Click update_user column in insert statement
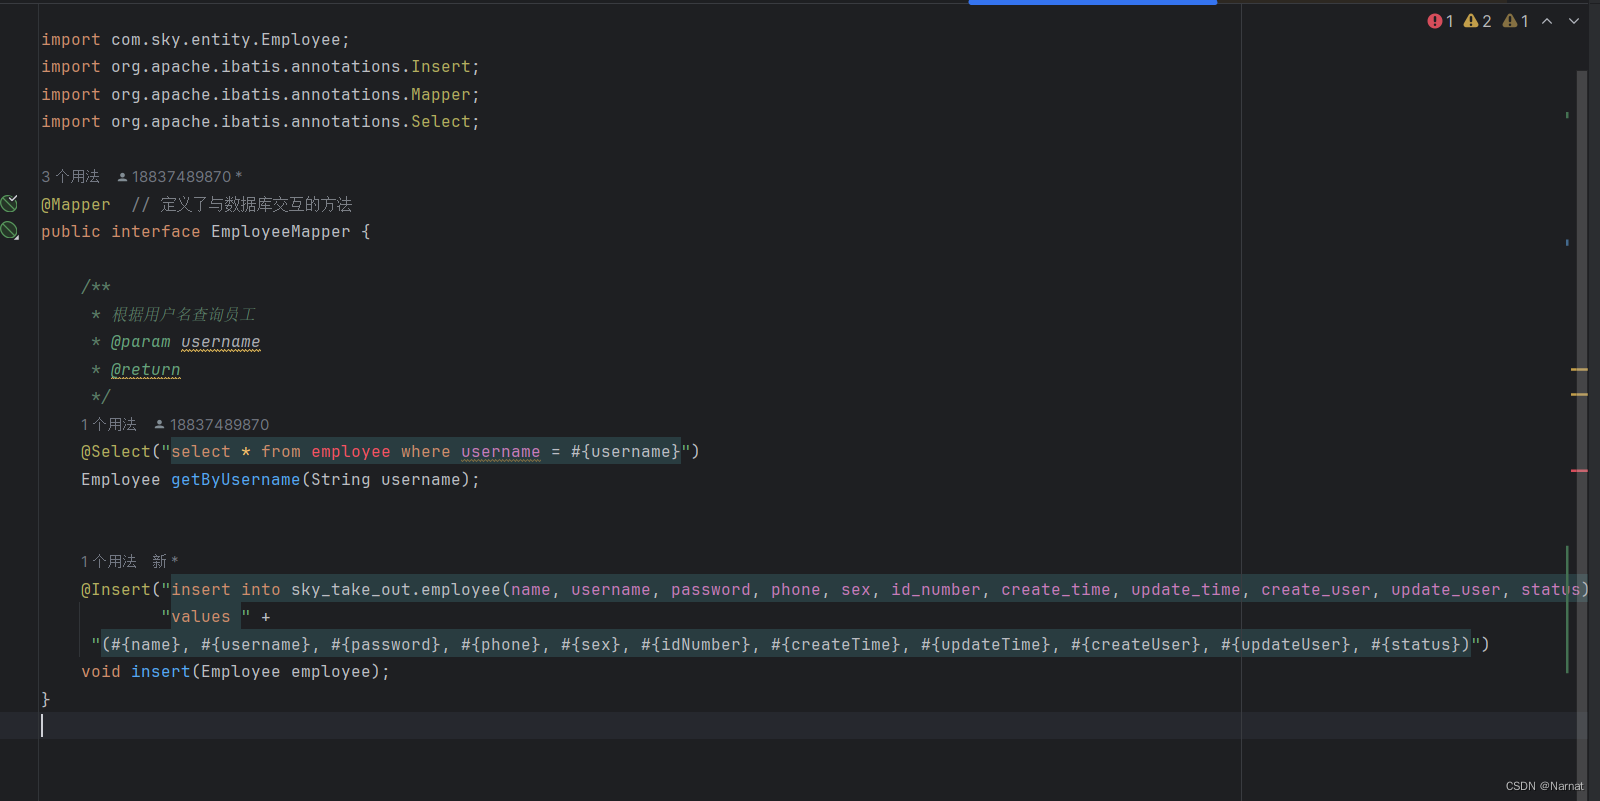Image resolution: width=1600 pixels, height=801 pixels. click(x=1446, y=590)
